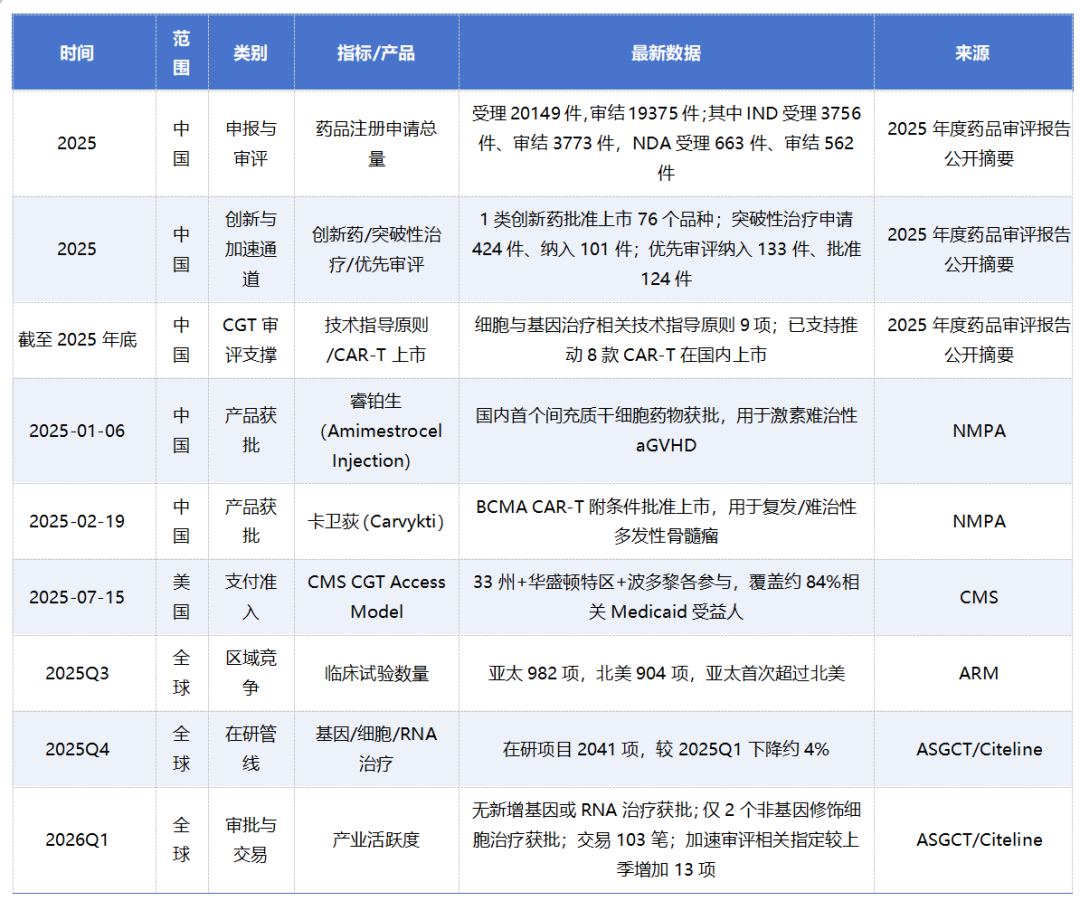Click data cell about 无新增基因或 RNA 治疗获批
The width and height of the screenshot is (1080, 901).
666,840
